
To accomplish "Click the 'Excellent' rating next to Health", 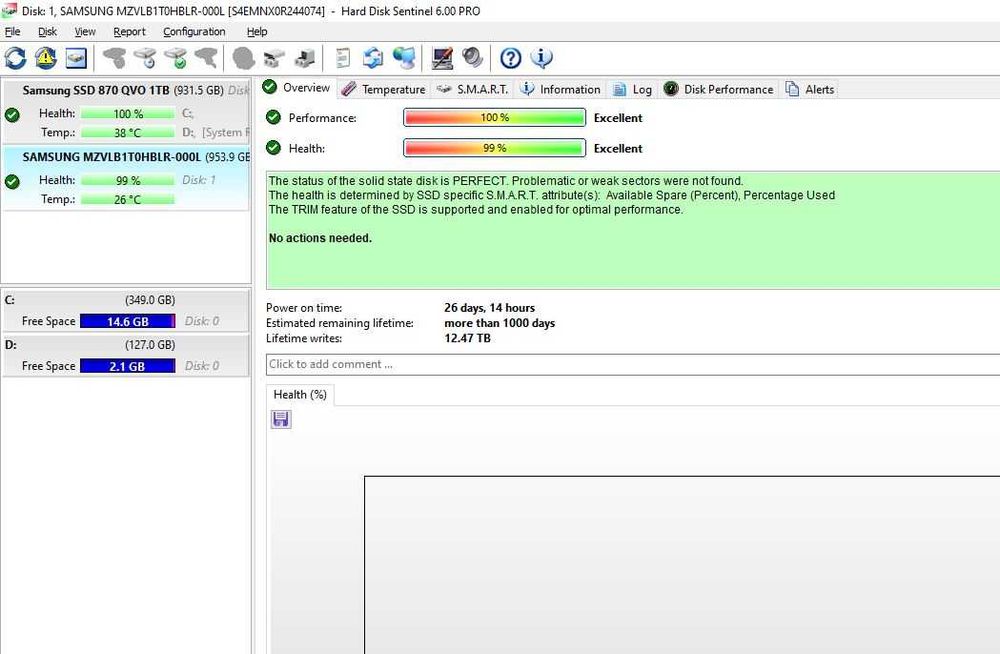I will tap(618, 148).
